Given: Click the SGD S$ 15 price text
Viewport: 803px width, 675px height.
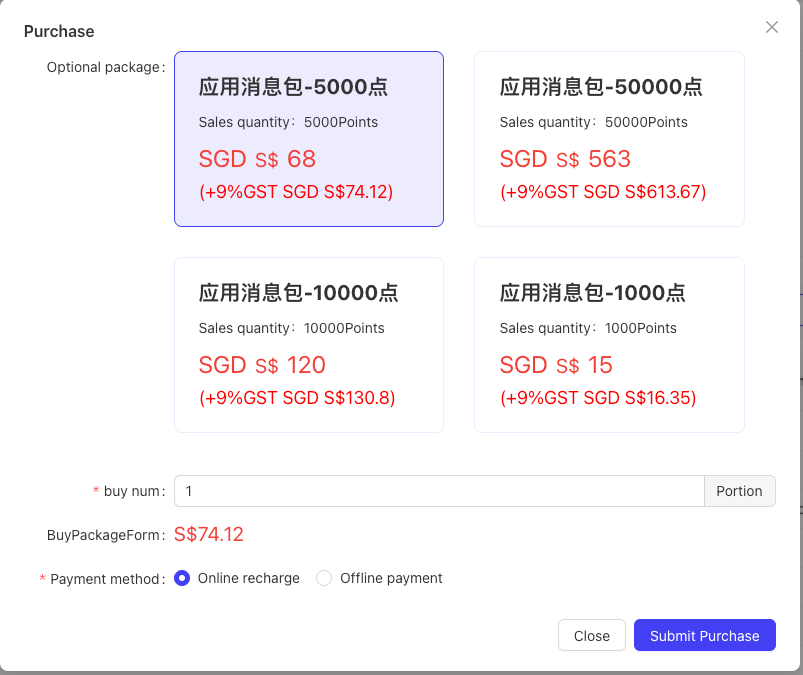Looking at the screenshot, I should click(556, 365).
